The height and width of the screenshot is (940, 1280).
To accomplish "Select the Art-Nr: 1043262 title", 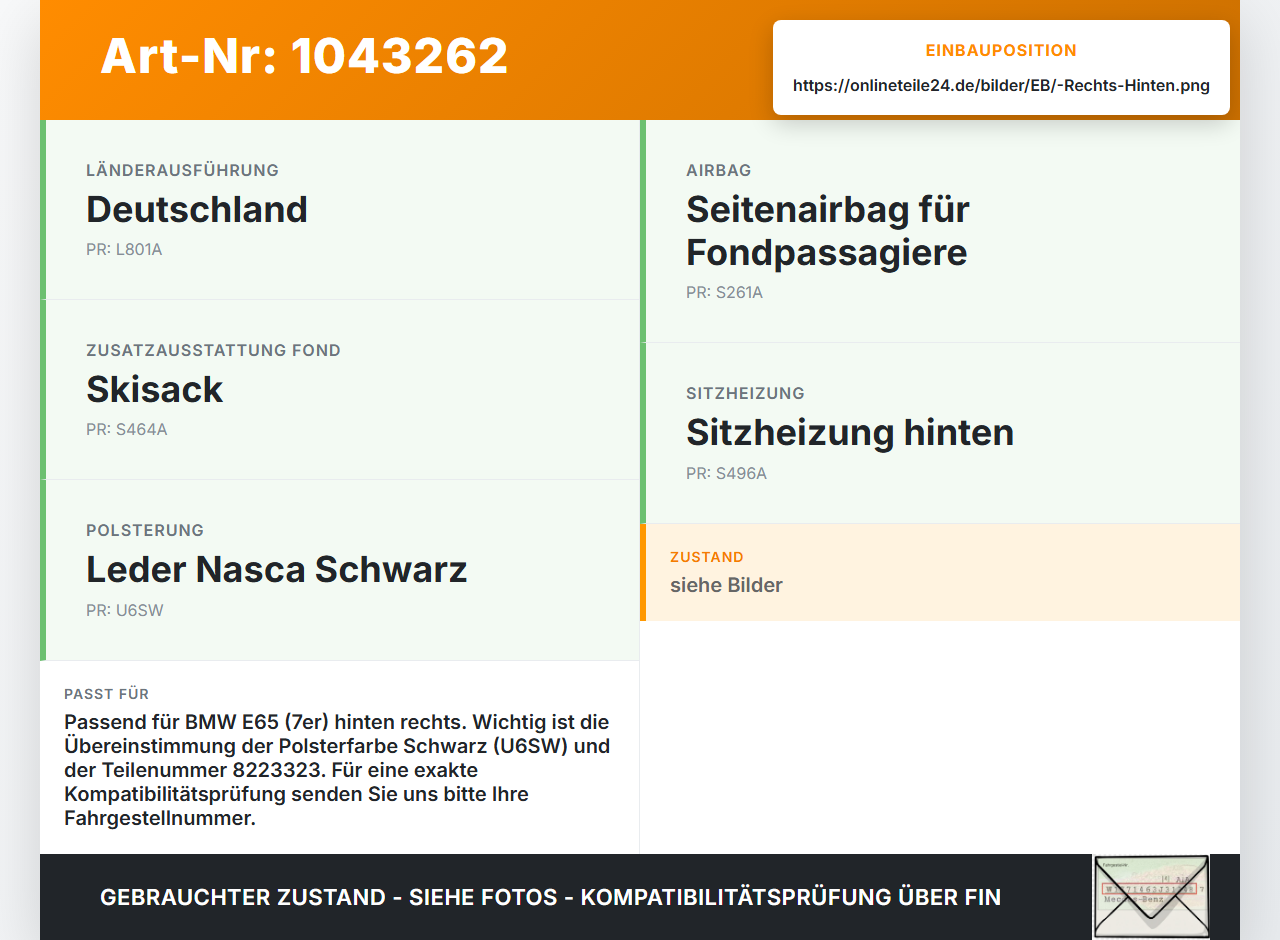I will 304,56.
